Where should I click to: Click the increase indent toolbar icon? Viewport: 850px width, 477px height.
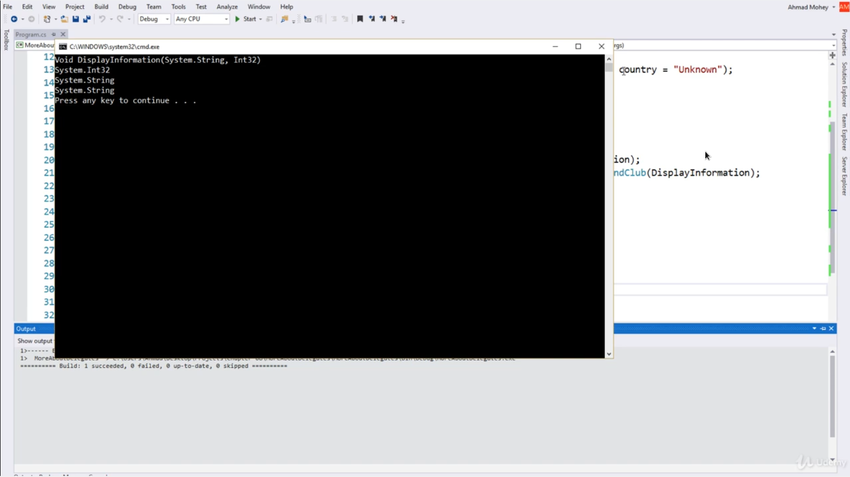click(345, 19)
